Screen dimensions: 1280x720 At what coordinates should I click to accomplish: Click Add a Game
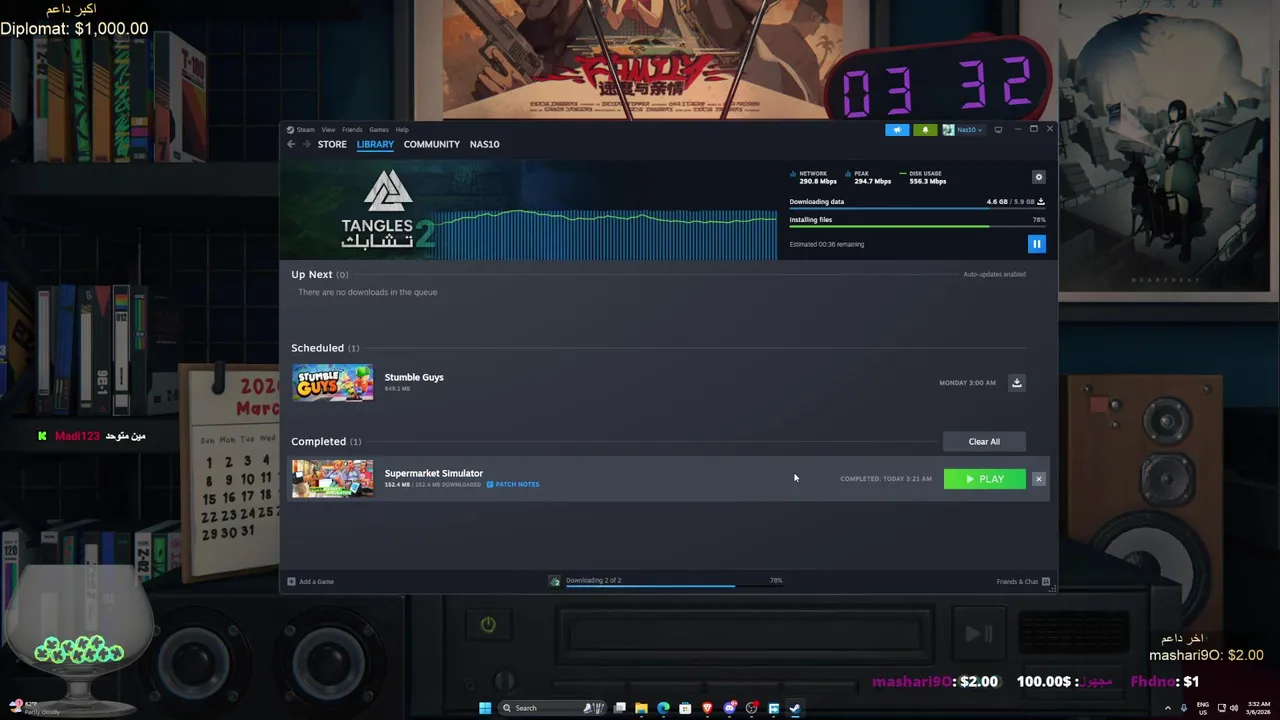coord(311,581)
